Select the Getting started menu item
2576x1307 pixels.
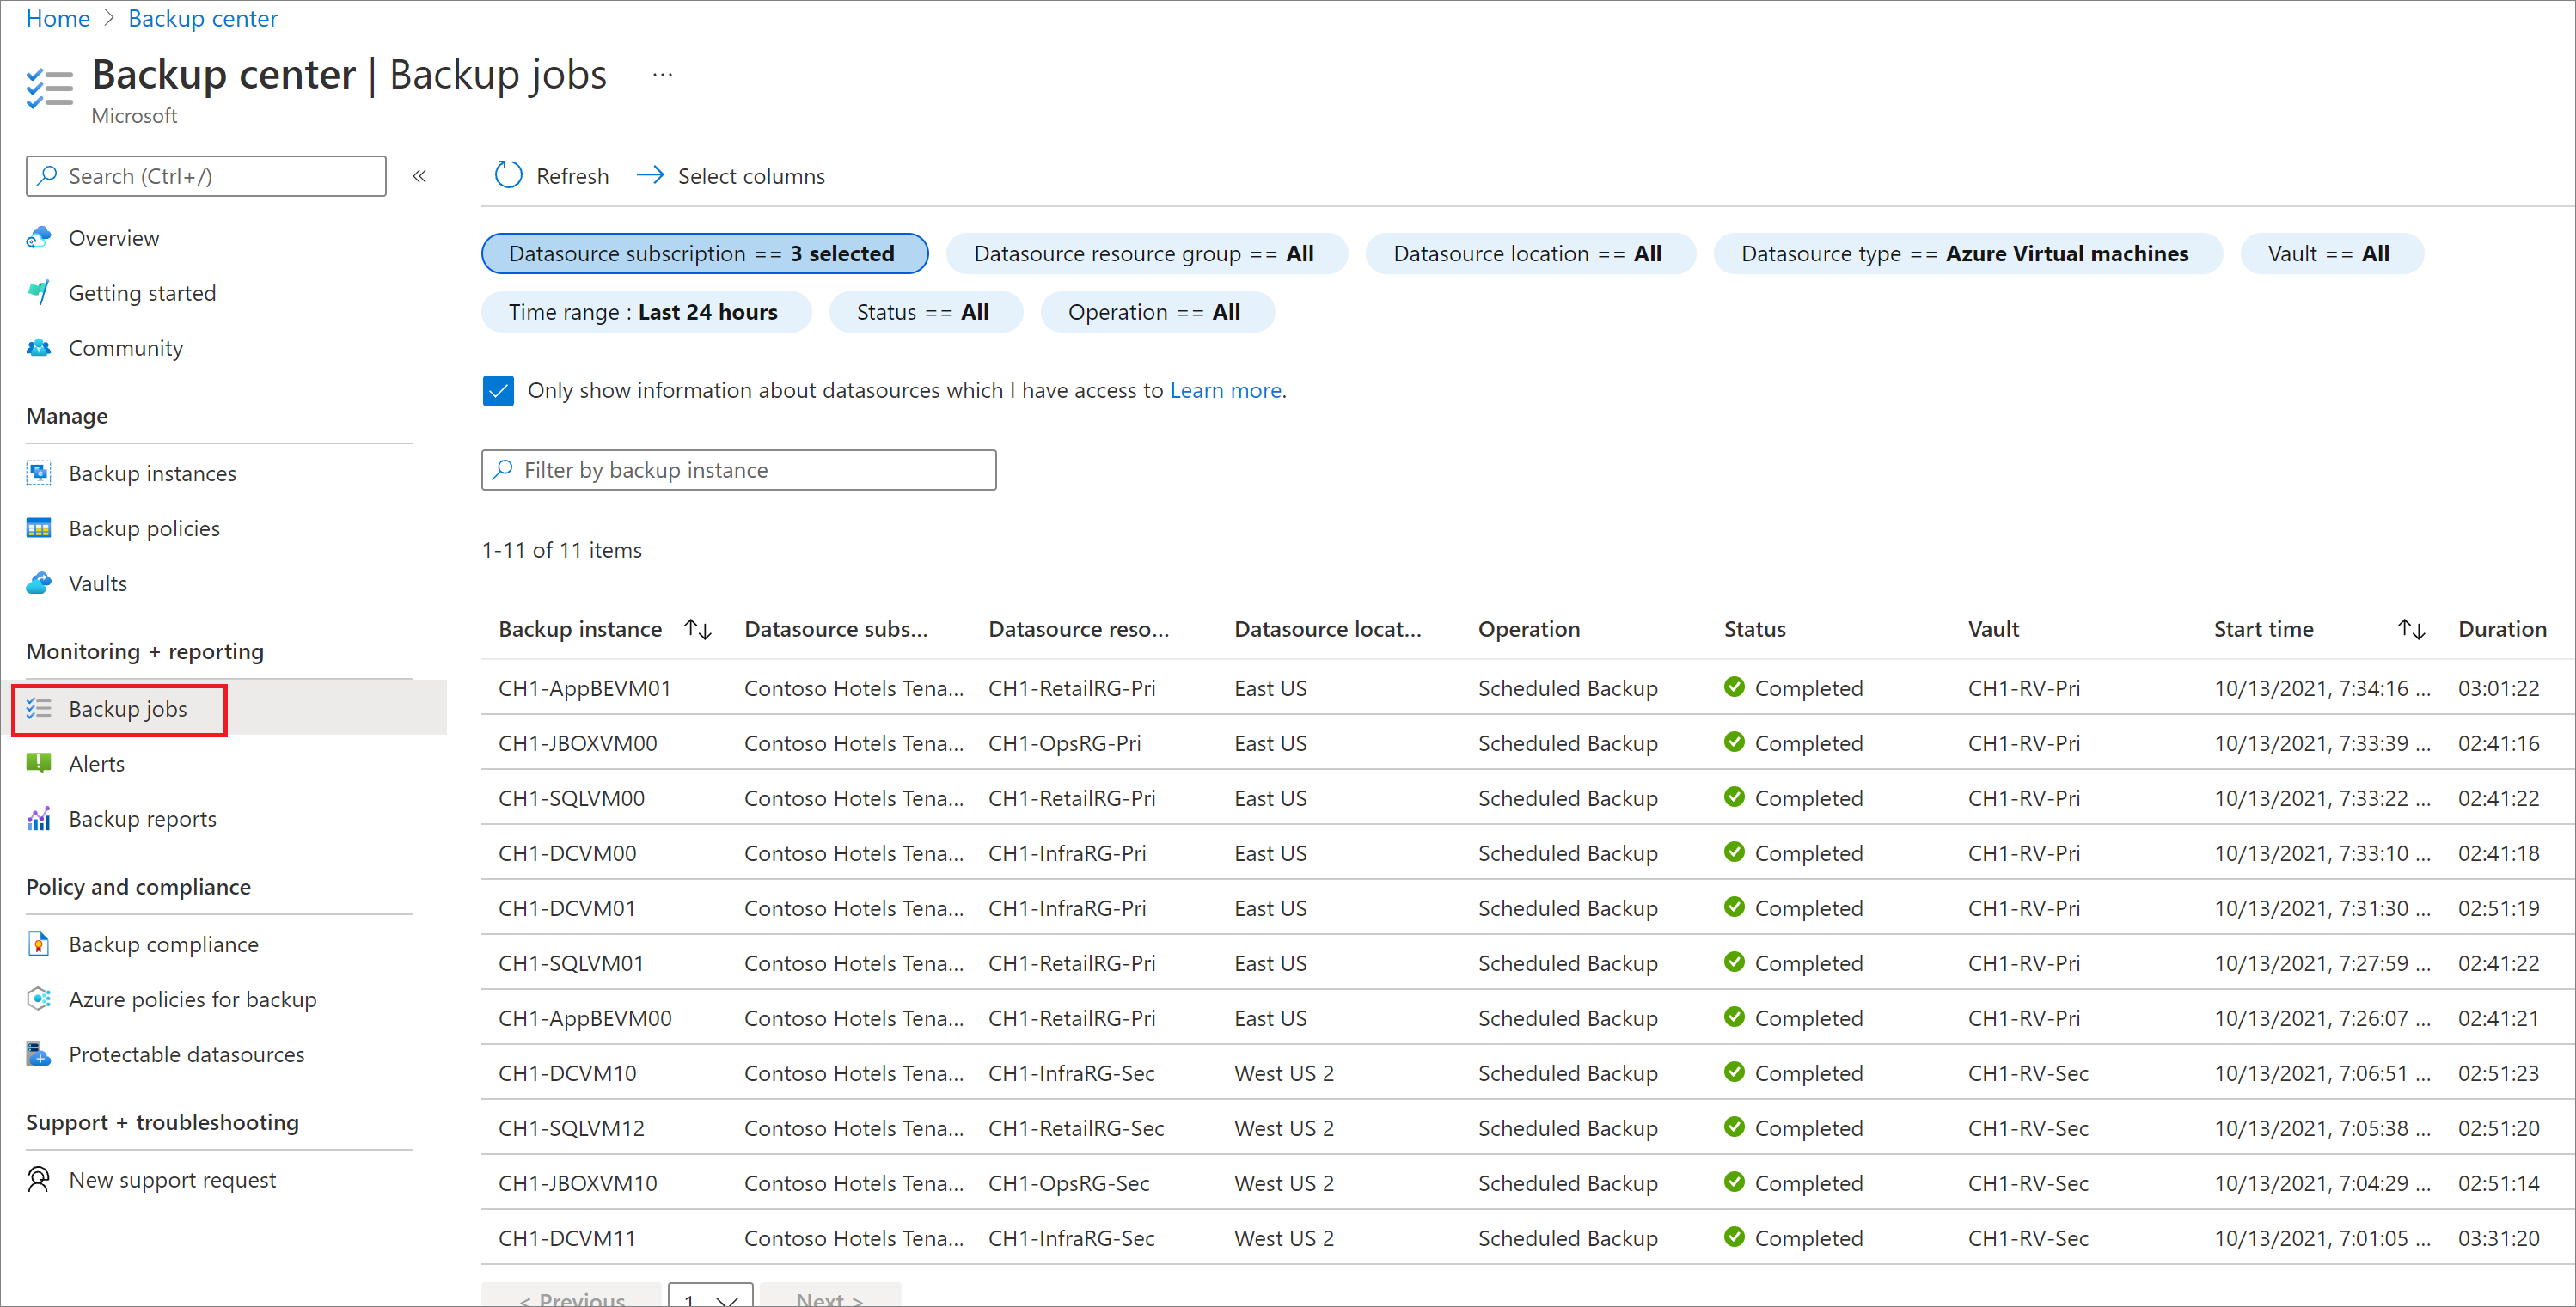[x=142, y=292]
